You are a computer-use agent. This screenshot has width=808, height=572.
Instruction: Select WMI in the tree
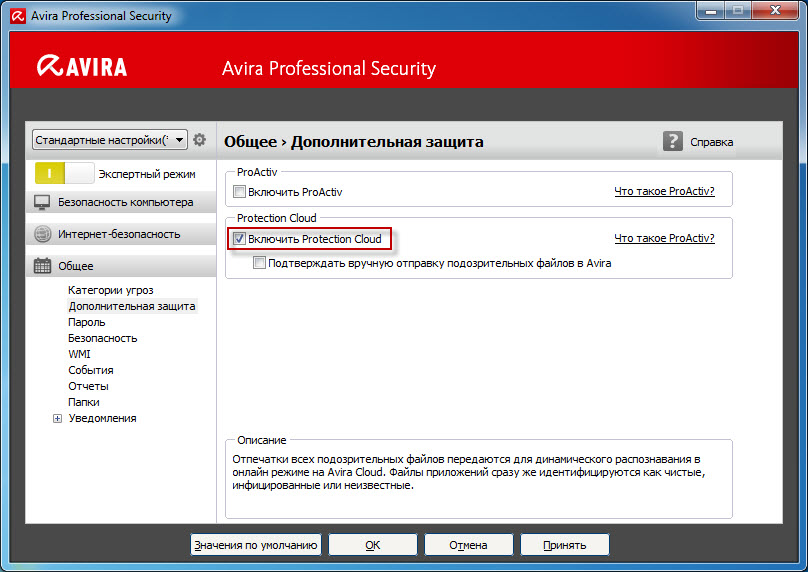79,354
